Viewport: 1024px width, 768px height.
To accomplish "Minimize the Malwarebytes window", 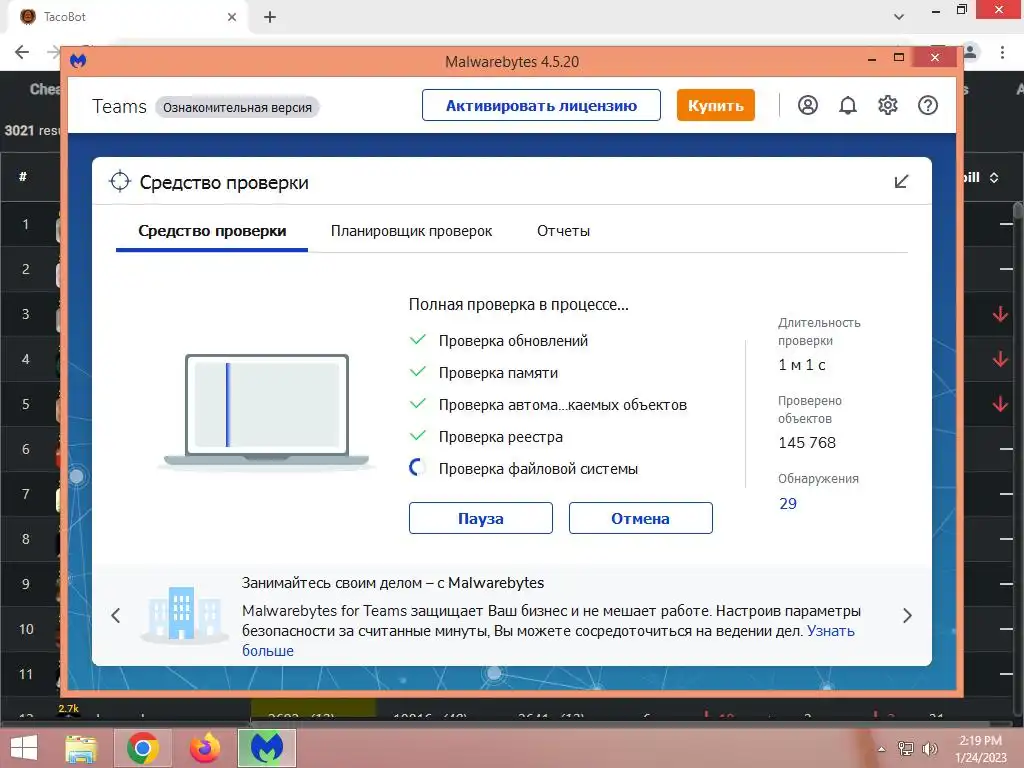I will click(872, 59).
